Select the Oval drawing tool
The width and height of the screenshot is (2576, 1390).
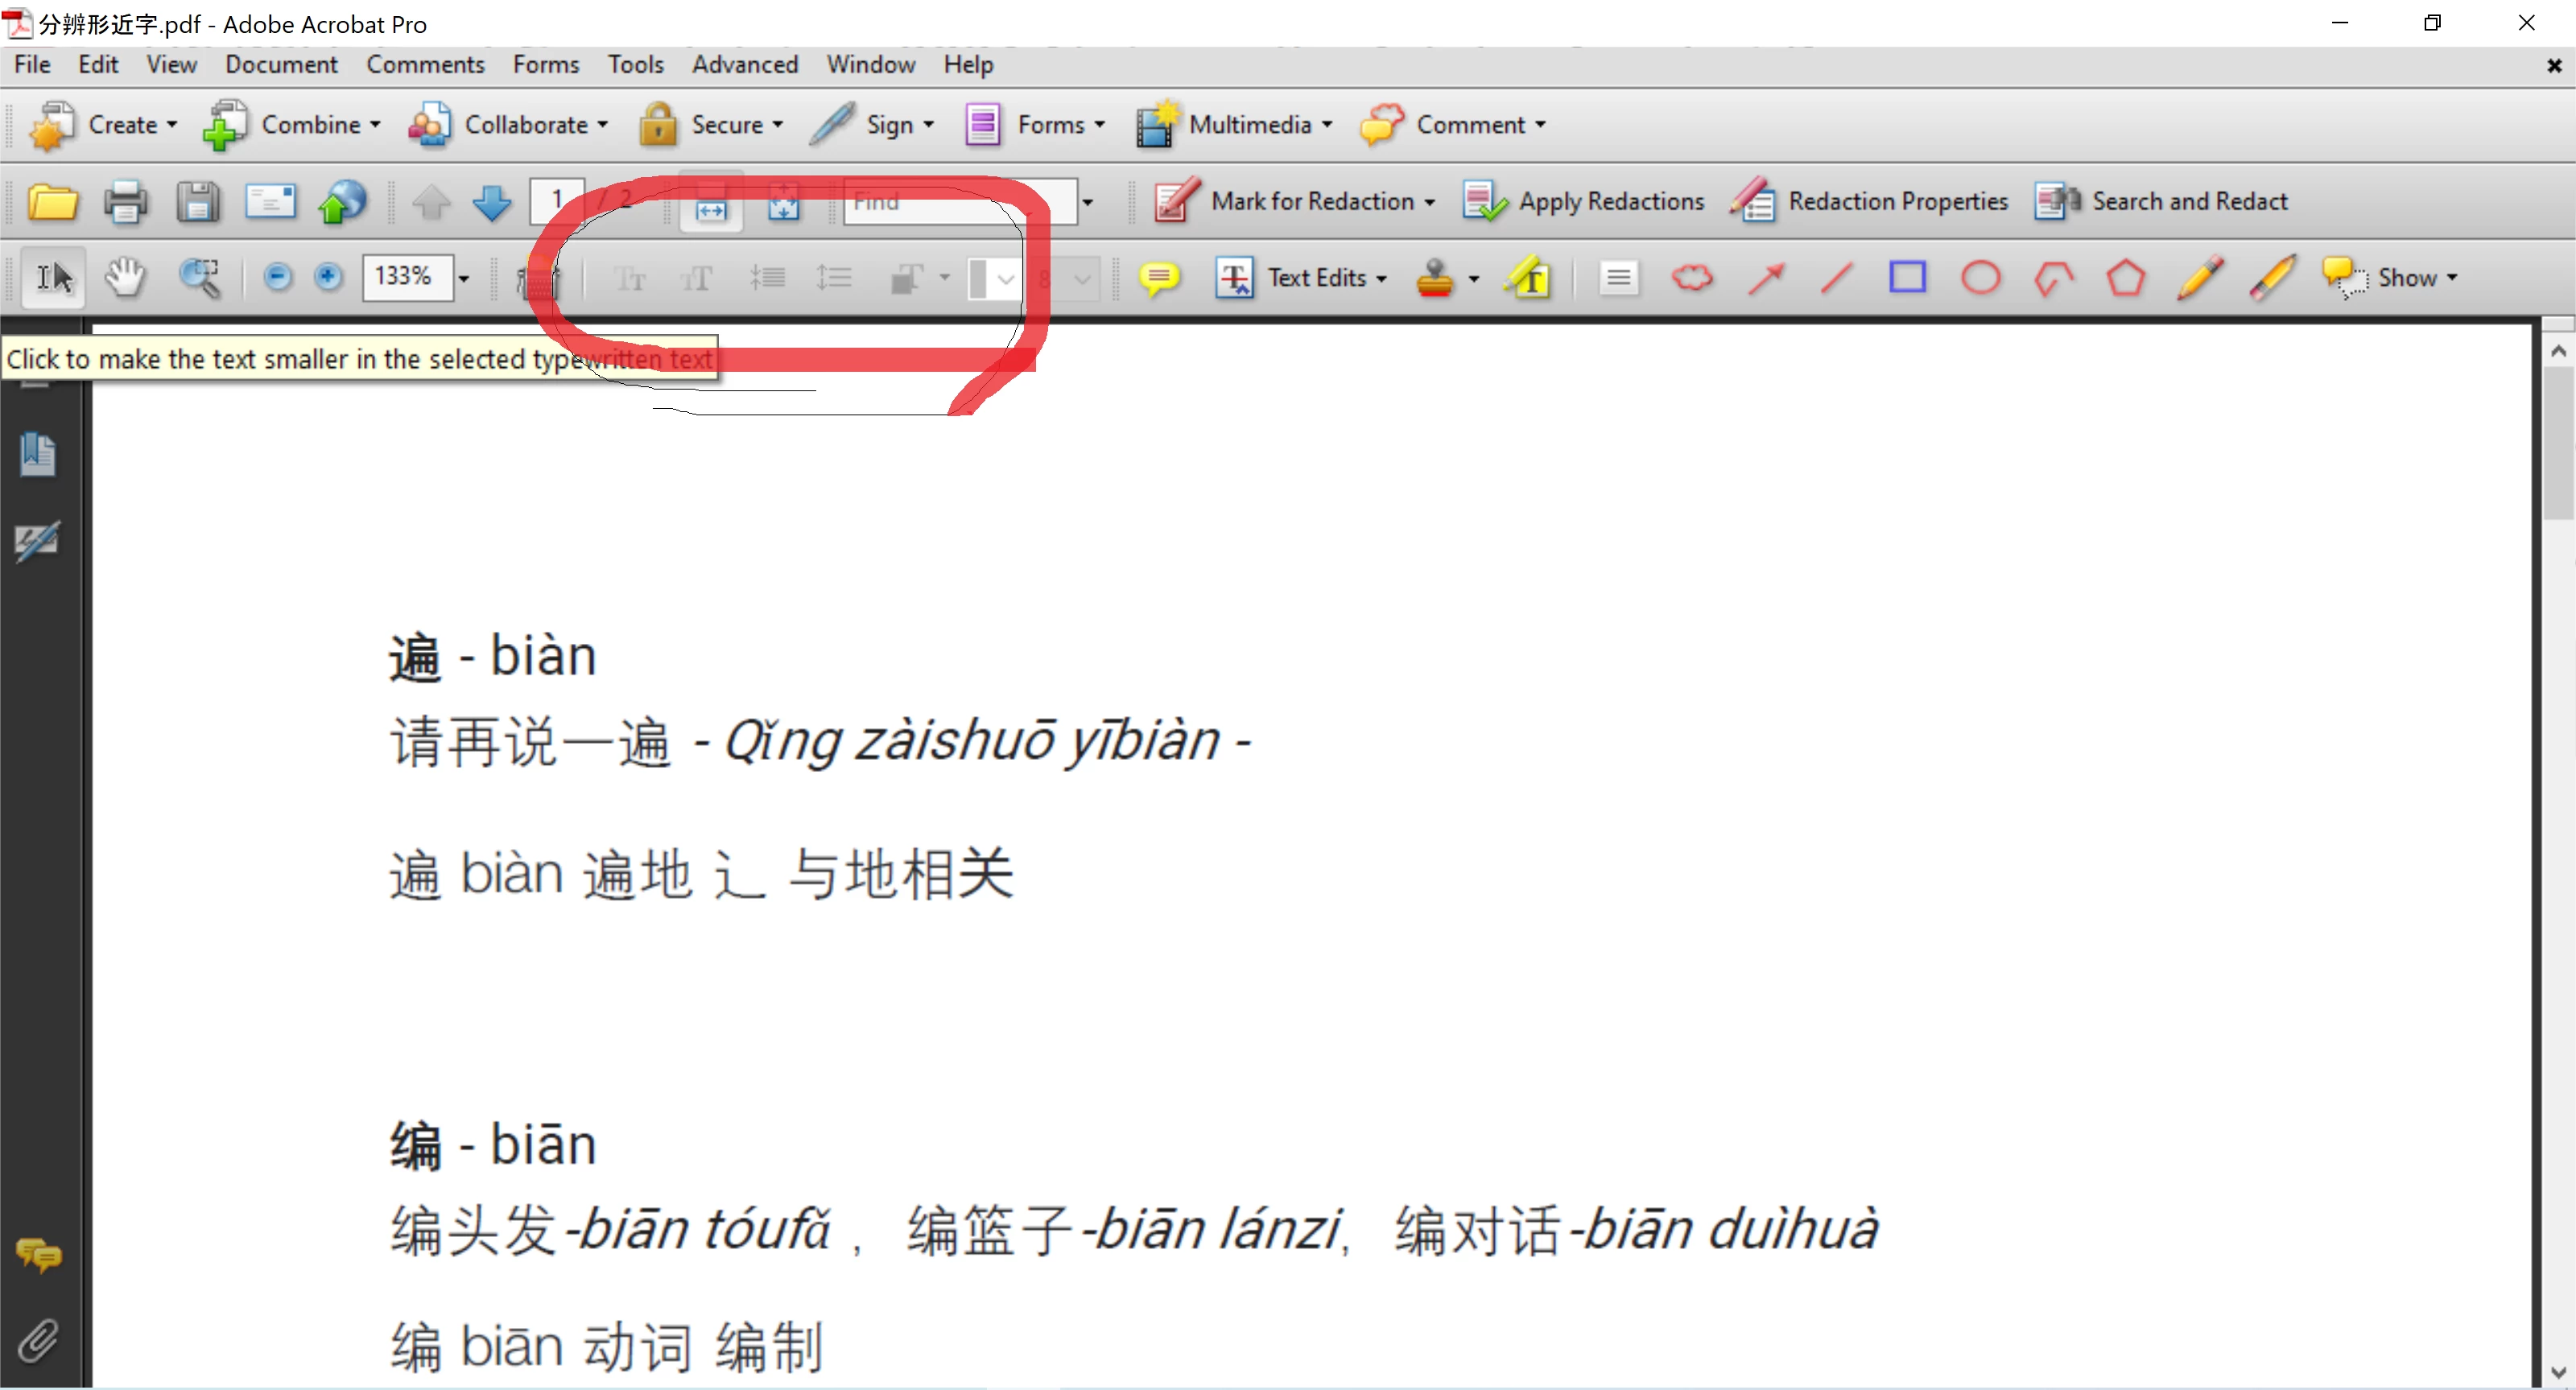tap(1980, 277)
